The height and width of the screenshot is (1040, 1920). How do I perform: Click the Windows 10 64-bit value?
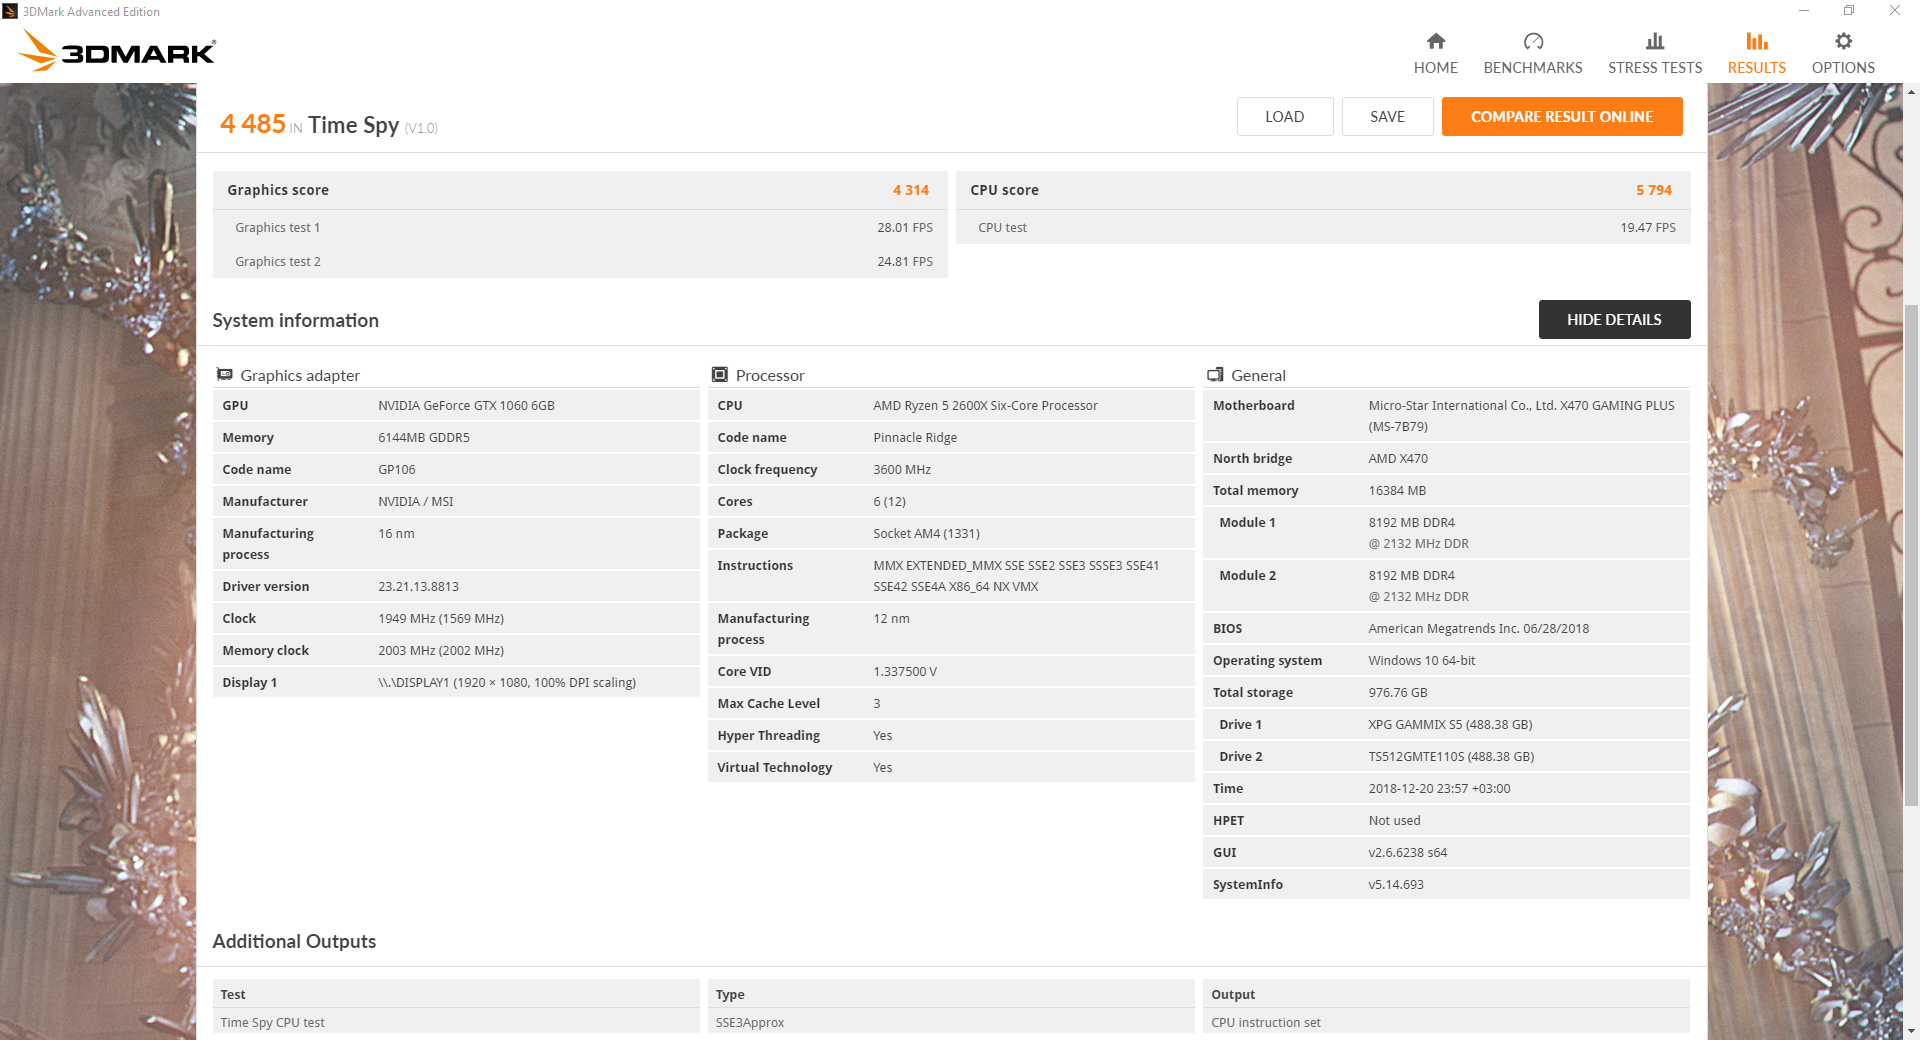click(x=1421, y=661)
